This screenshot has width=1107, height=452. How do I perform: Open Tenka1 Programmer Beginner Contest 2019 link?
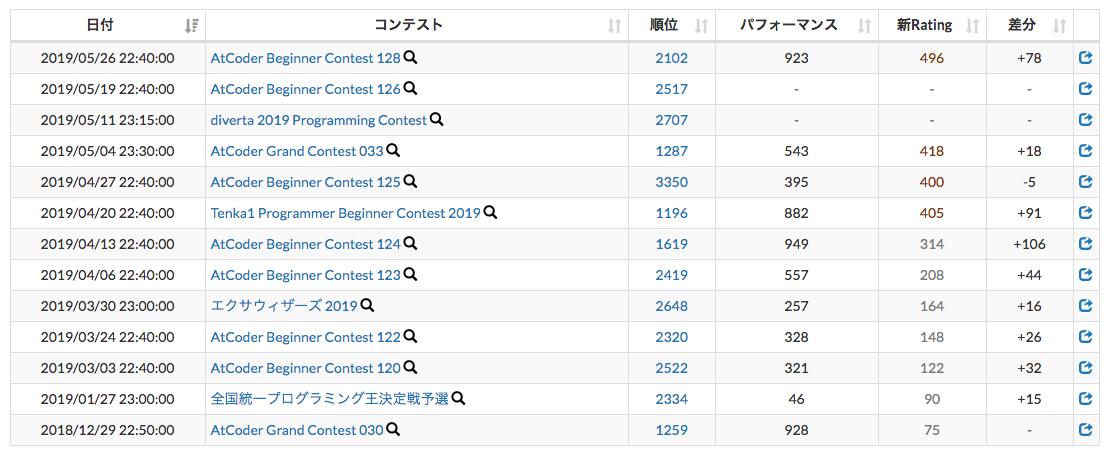point(345,213)
